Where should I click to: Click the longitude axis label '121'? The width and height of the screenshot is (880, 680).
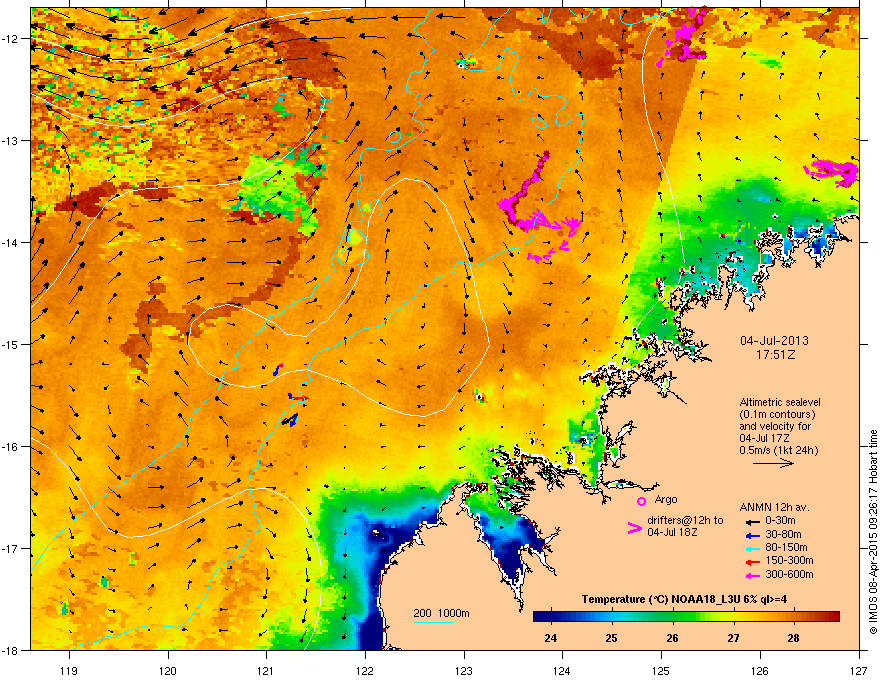[x=266, y=671]
